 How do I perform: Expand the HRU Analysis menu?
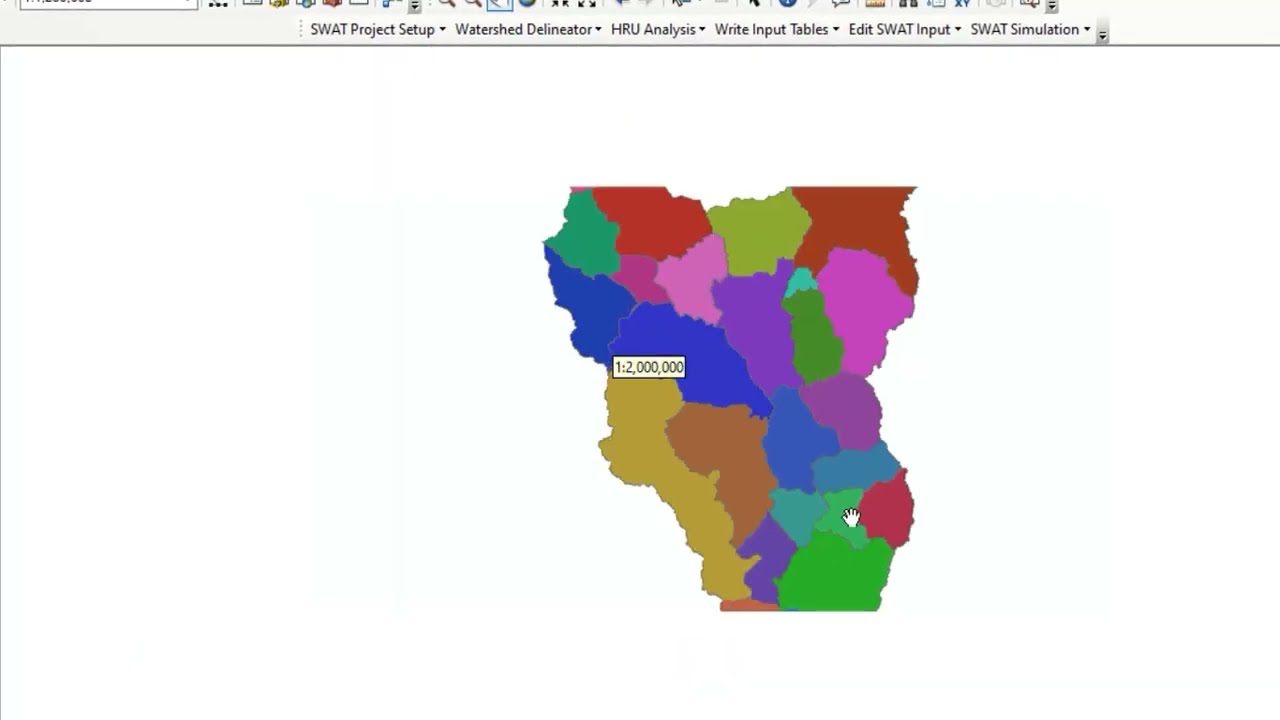coord(658,29)
